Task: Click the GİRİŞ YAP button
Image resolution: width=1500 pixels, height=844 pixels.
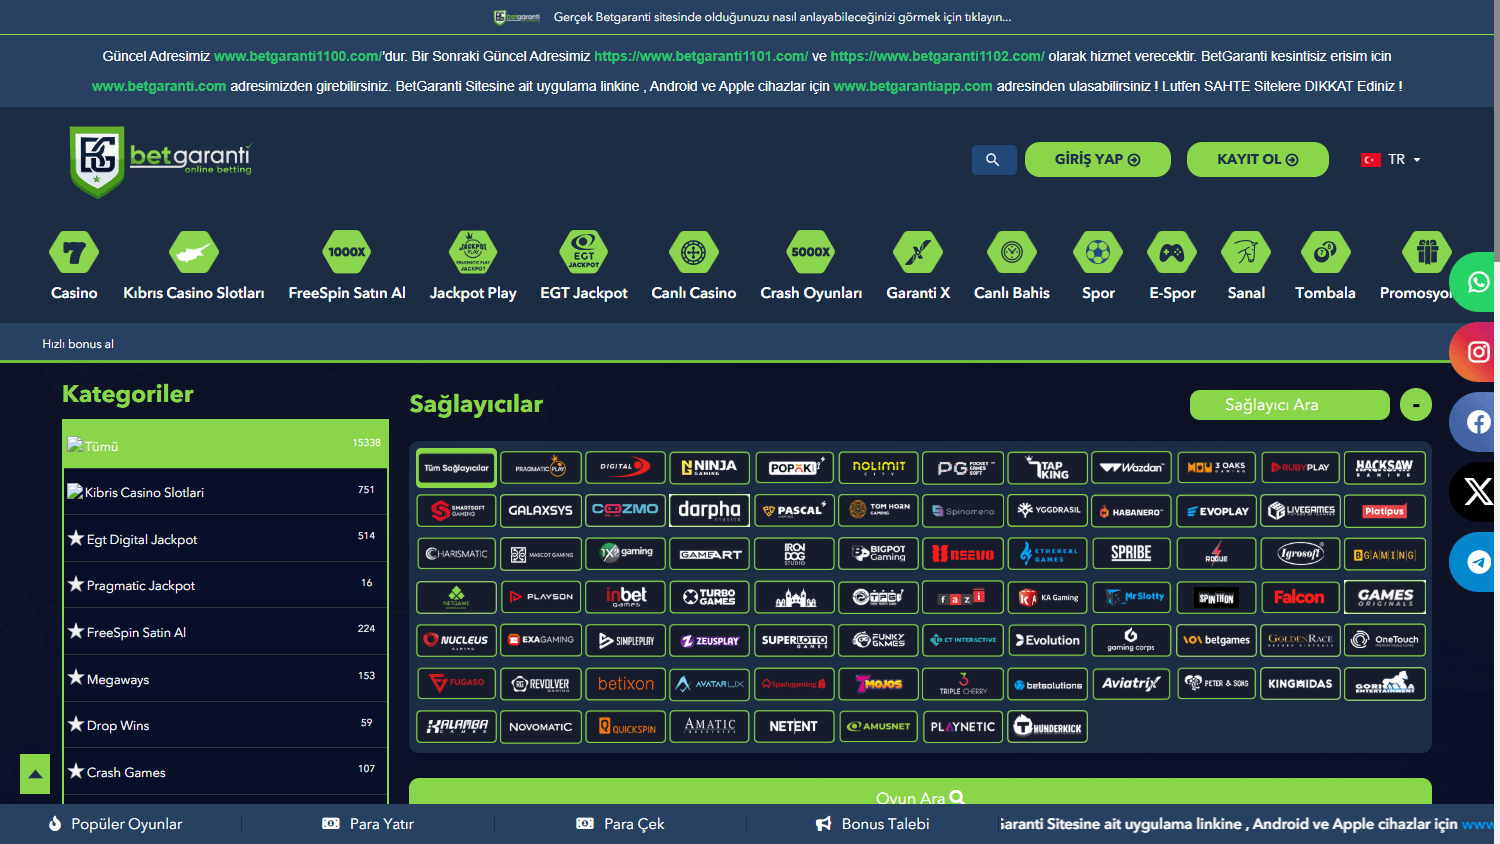Action: (x=1097, y=159)
